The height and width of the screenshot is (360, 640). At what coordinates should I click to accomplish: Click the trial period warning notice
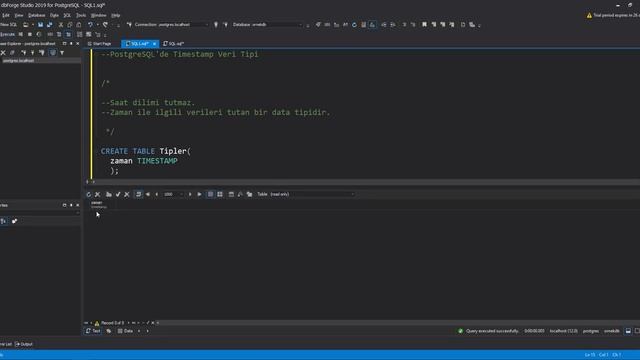(613, 16)
